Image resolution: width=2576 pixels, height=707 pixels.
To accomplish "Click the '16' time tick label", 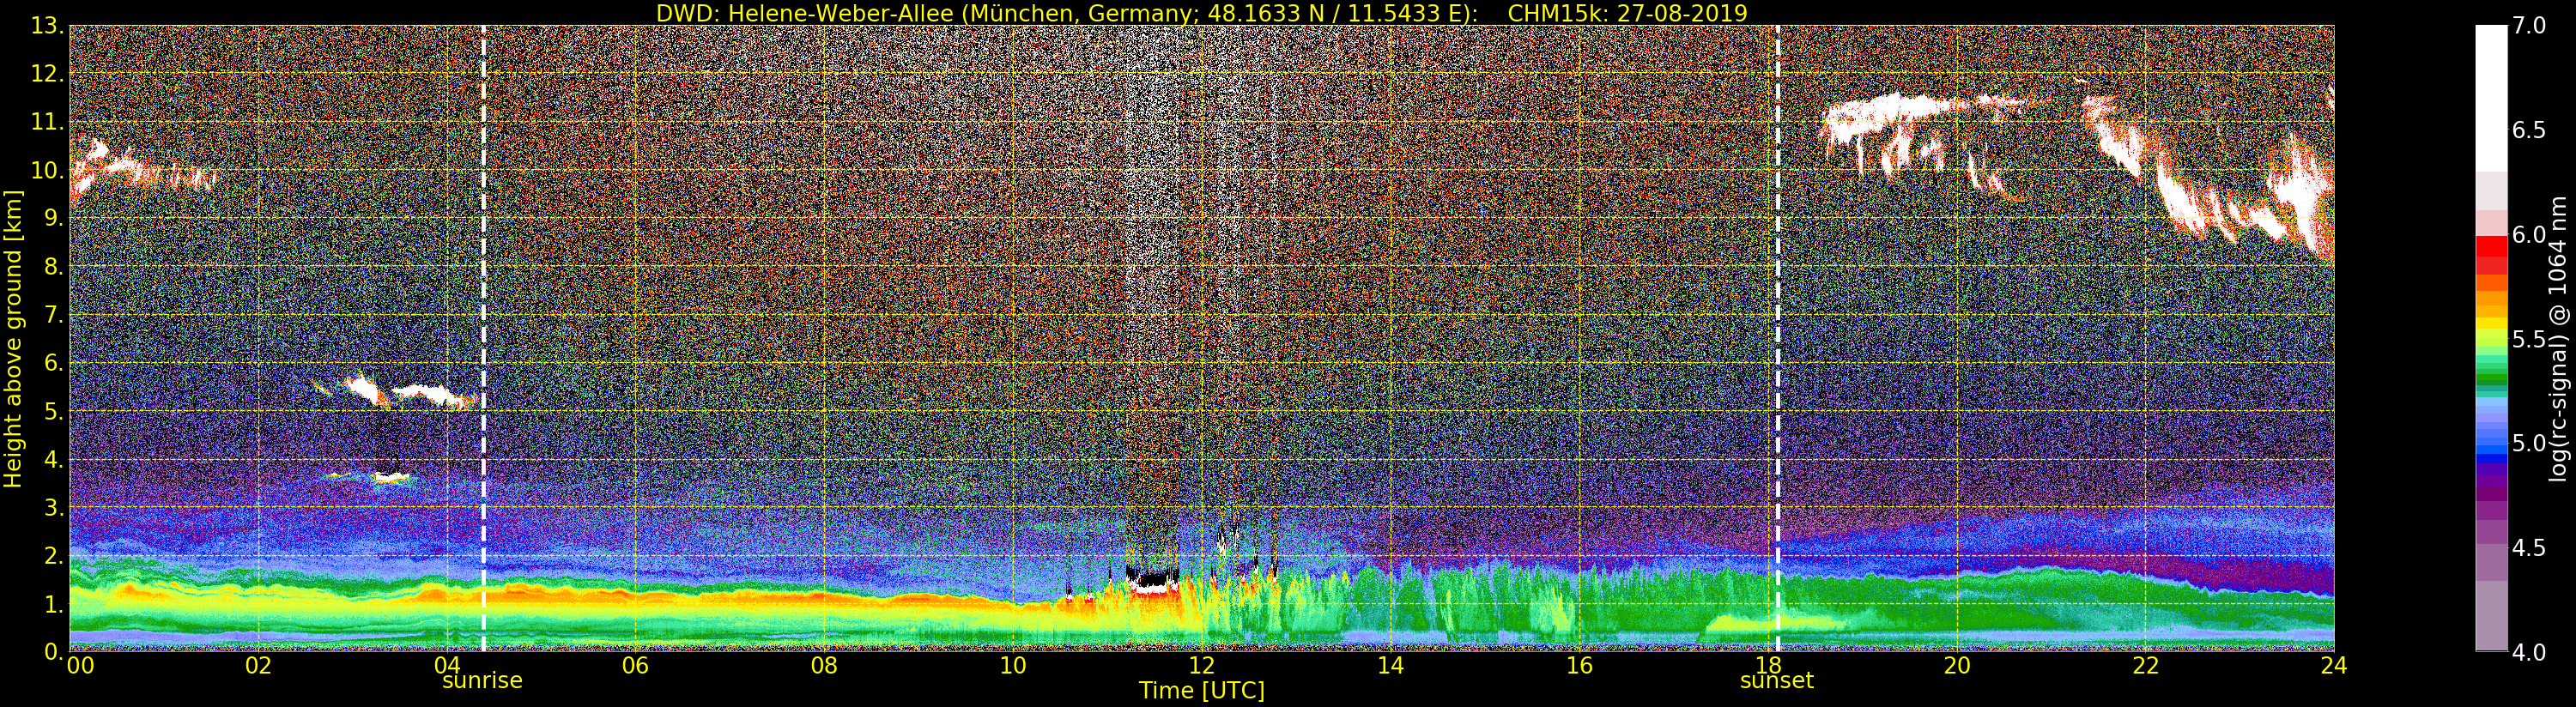I will click(x=1579, y=665).
